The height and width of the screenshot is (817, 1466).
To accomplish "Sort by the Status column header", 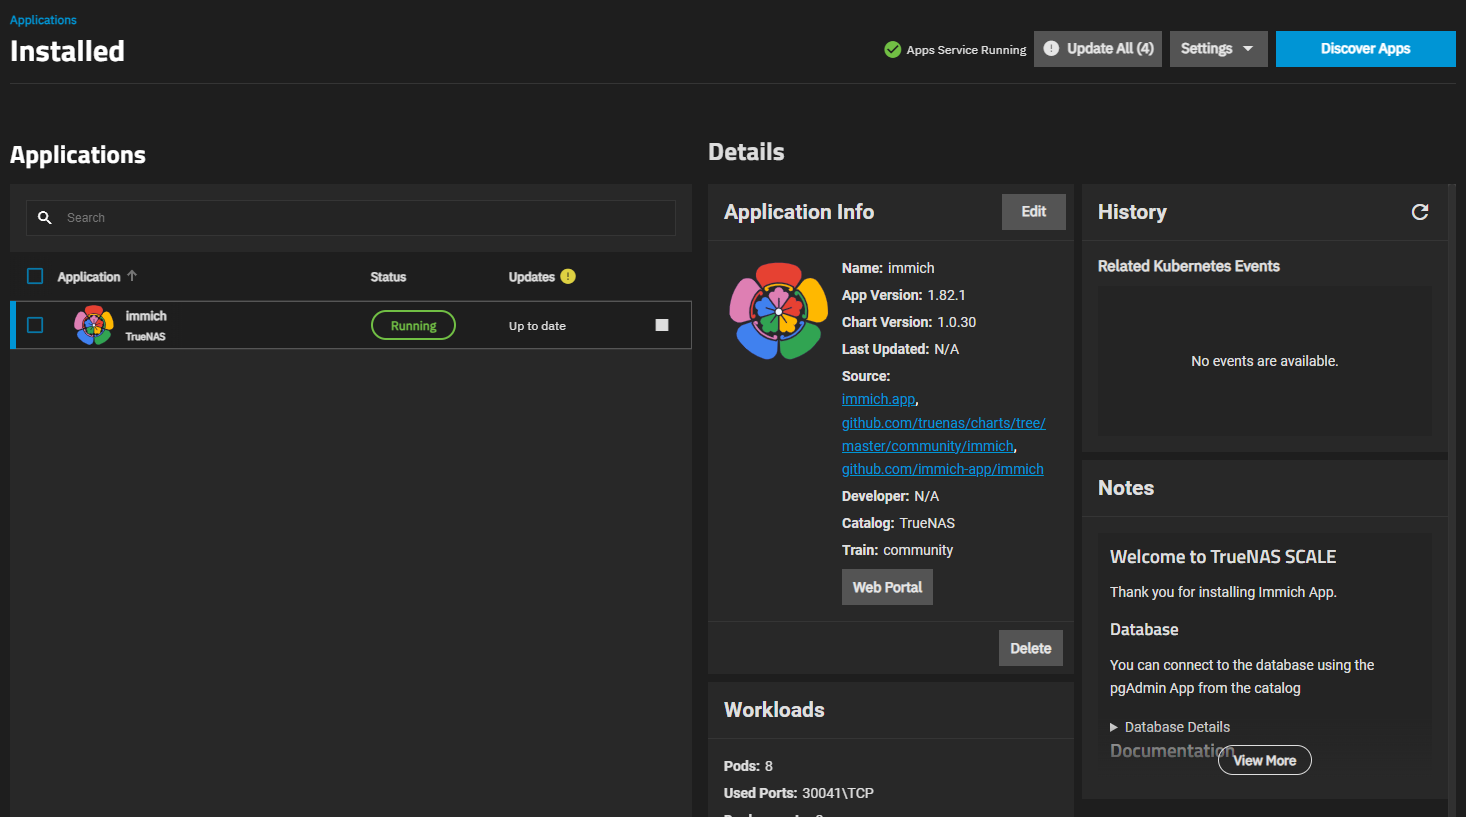I will pyautogui.click(x=388, y=277).
